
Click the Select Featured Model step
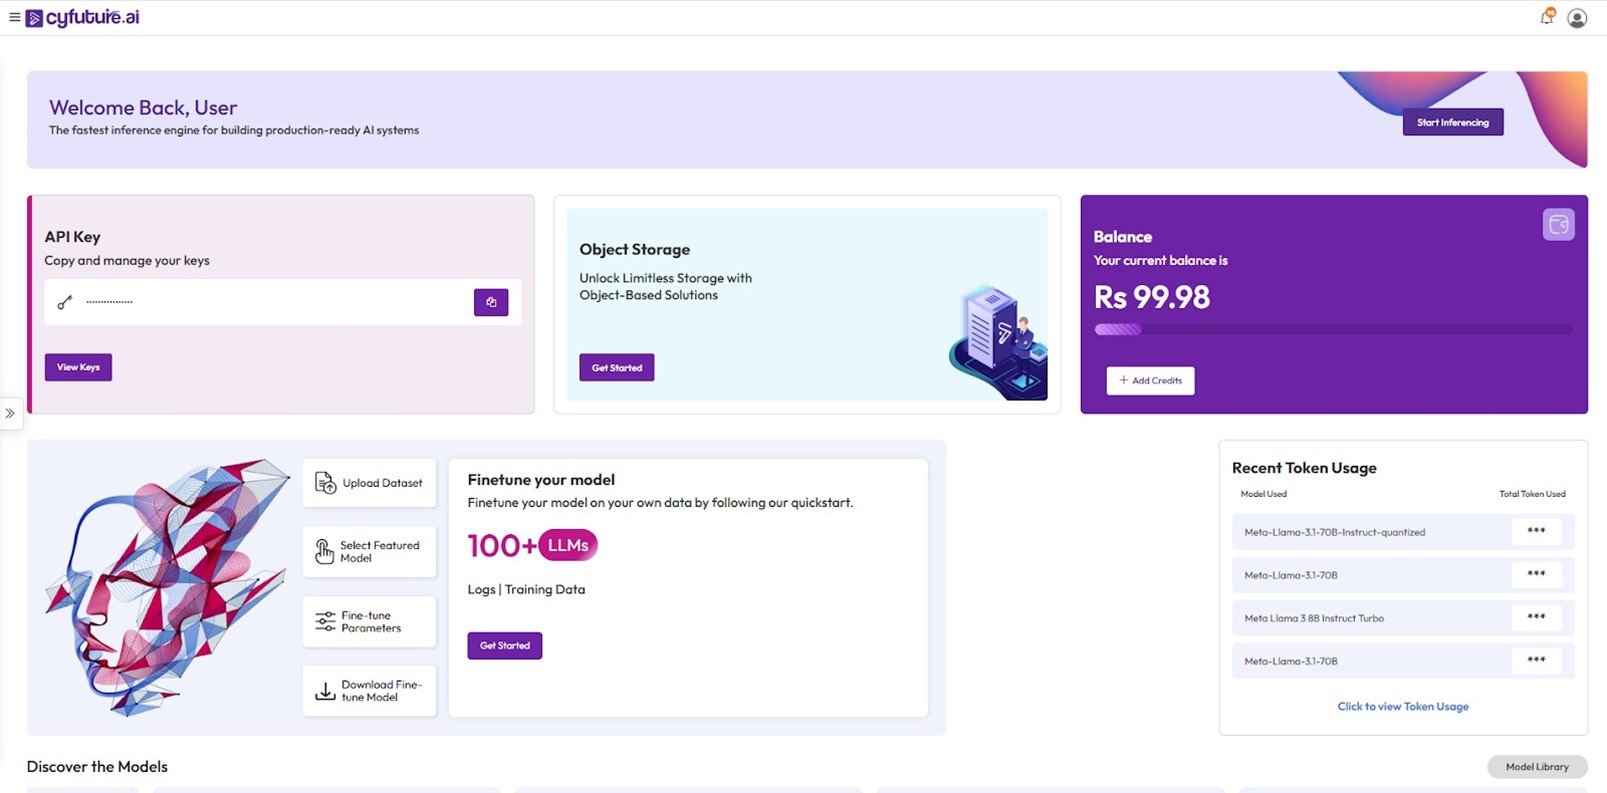click(369, 552)
